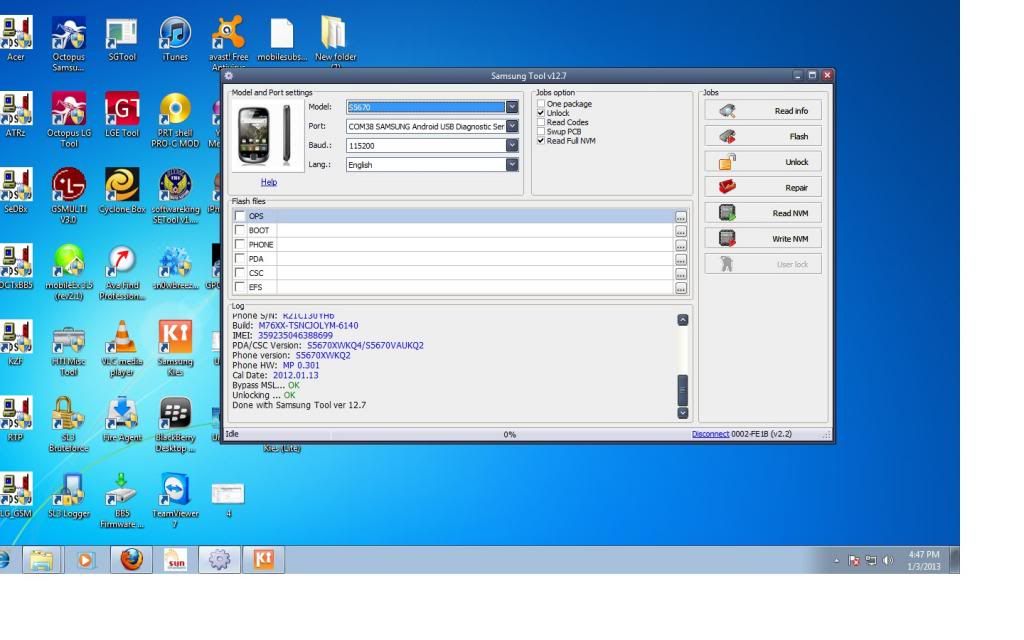This screenshot has width=1024, height=640.
Task: Browse for OPS file with ellipsis button
Action: [x=680, y=217]
